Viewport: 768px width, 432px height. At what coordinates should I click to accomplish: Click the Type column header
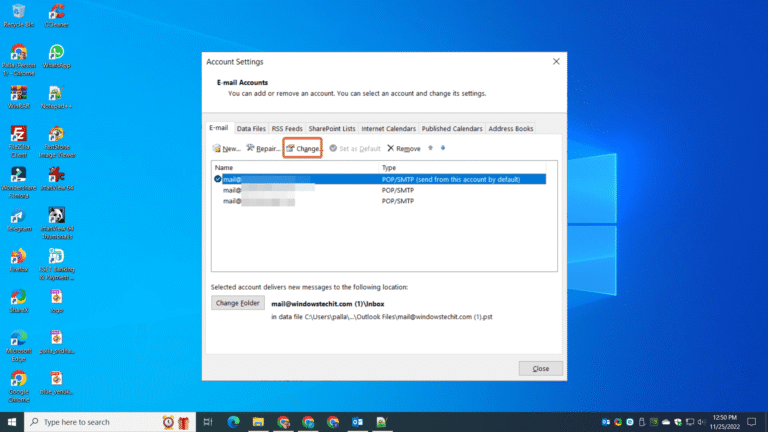pyautogui.click(x=462, y=168)
